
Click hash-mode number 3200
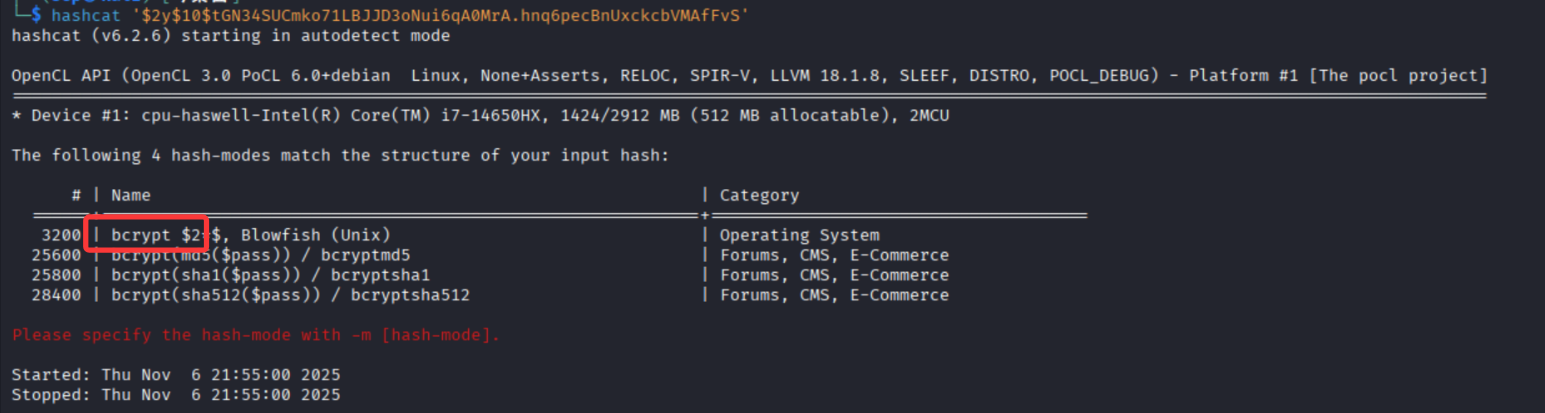click(x=61, y=235)
